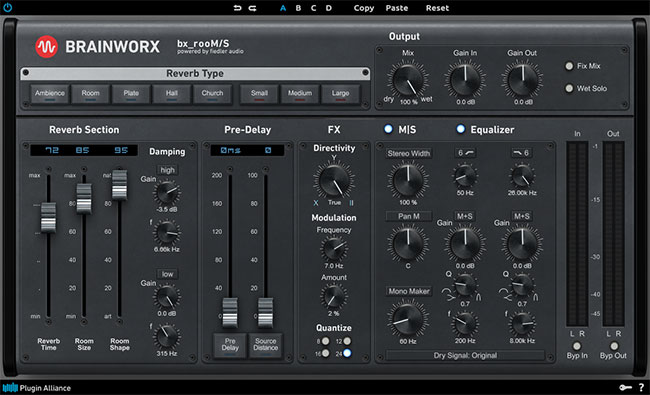This screenshot has width=650, height=395.
Task: Click the Reverb Time fader handle
Action: point(49,217)
